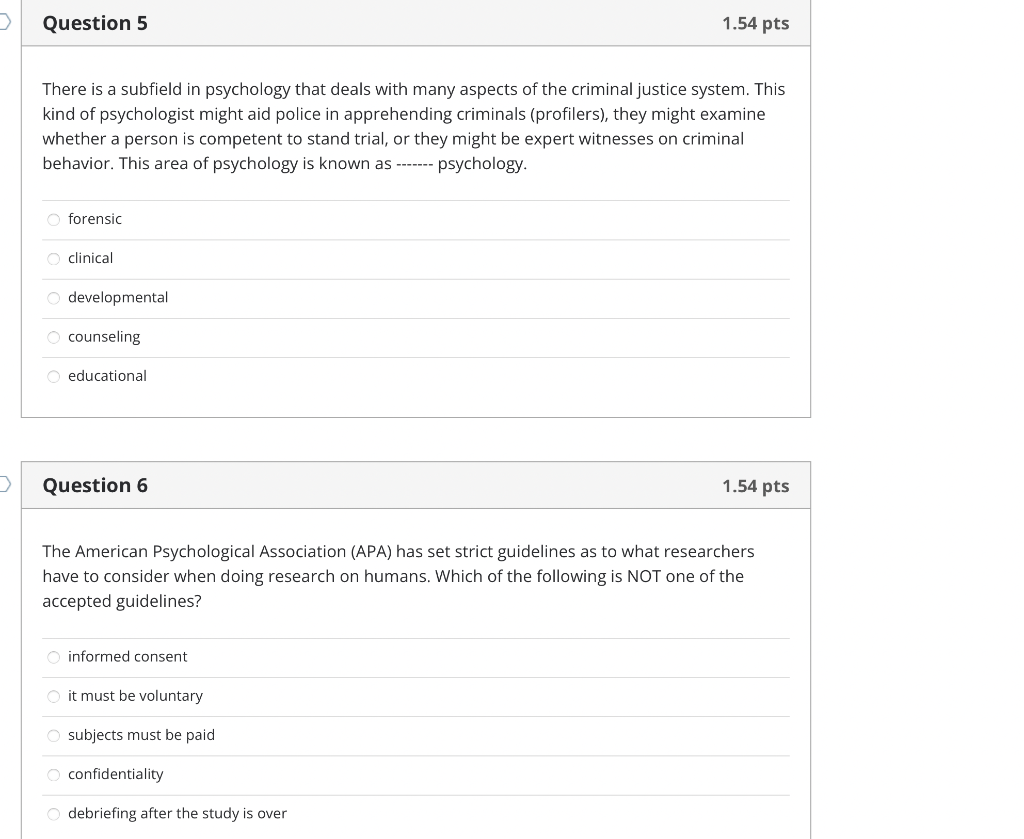Click the confidentiality answer text label
The width and height of the screenshot is (1024, 839).
pyautogui.click(x=115, y=774)
